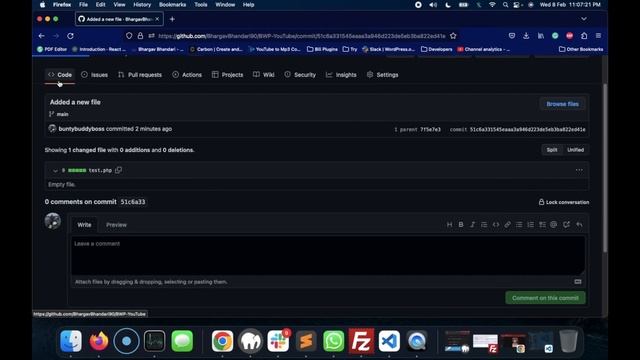Go to the Issues tab
Image resolution: width=640 pixels, height=360 pixels.
pyautogui.click(x=95, y=75)
